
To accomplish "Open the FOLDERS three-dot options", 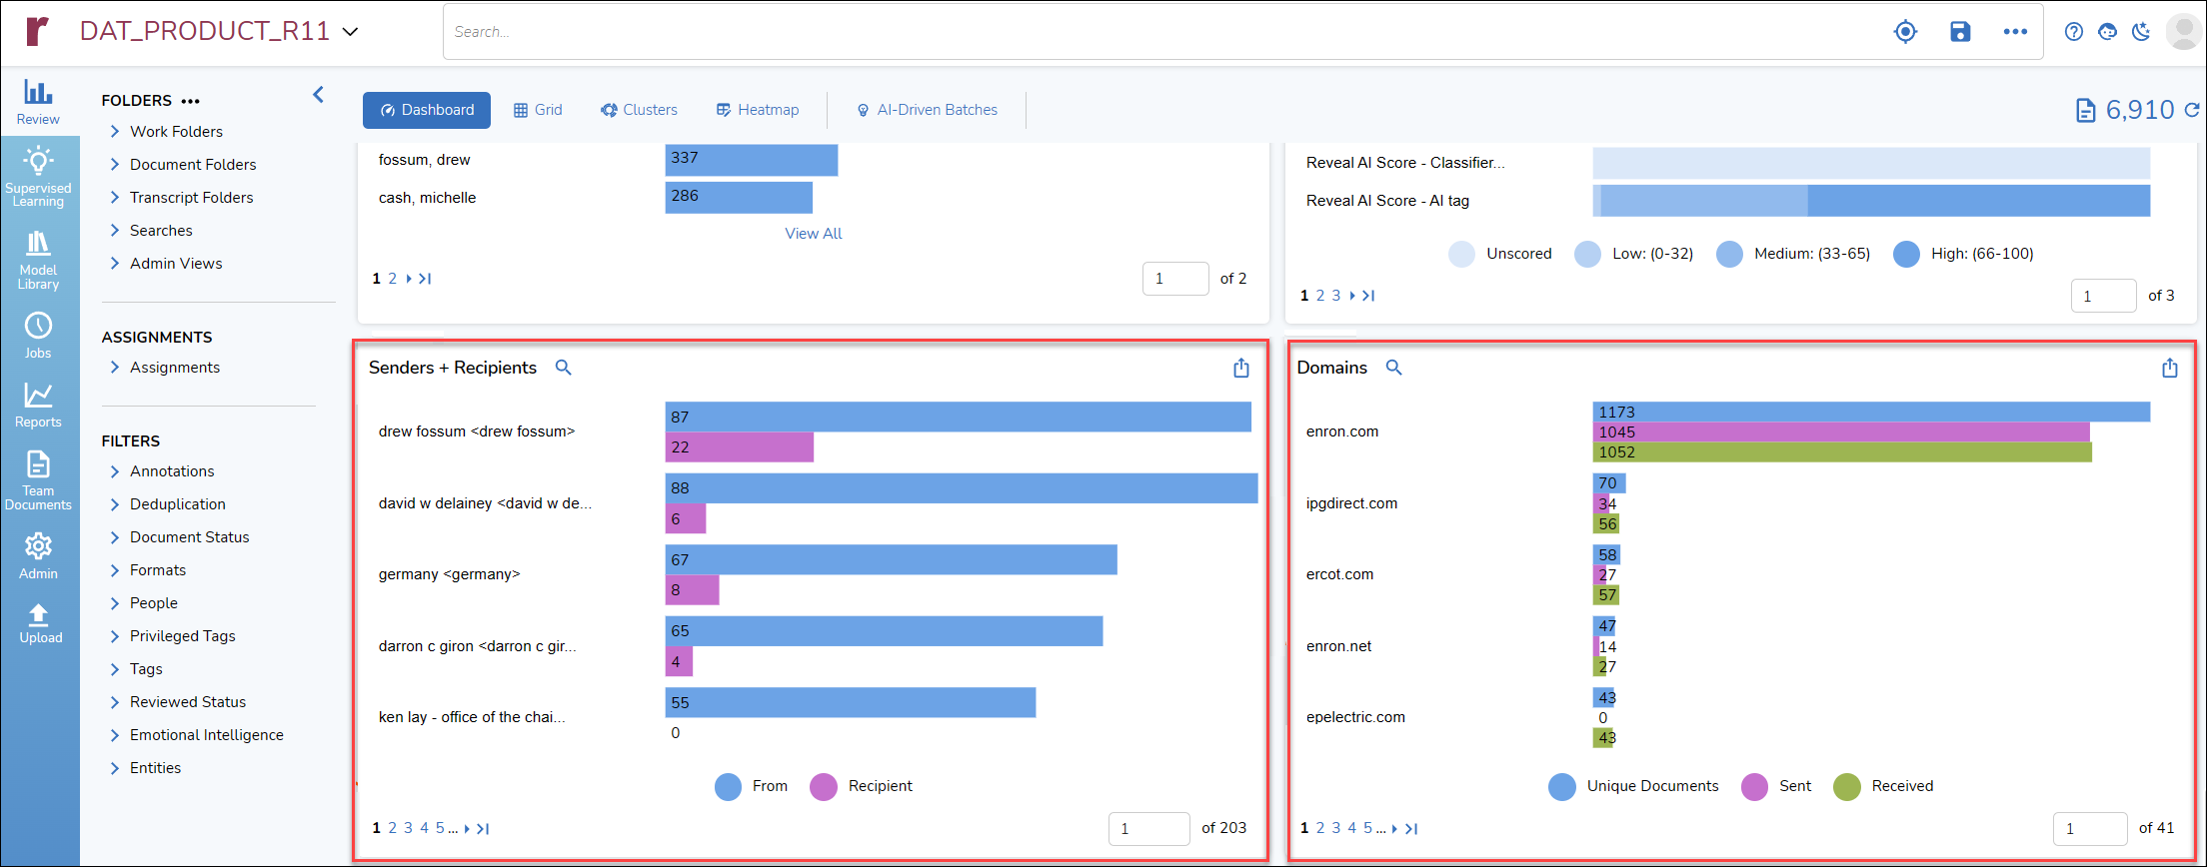I will point(191,101).
